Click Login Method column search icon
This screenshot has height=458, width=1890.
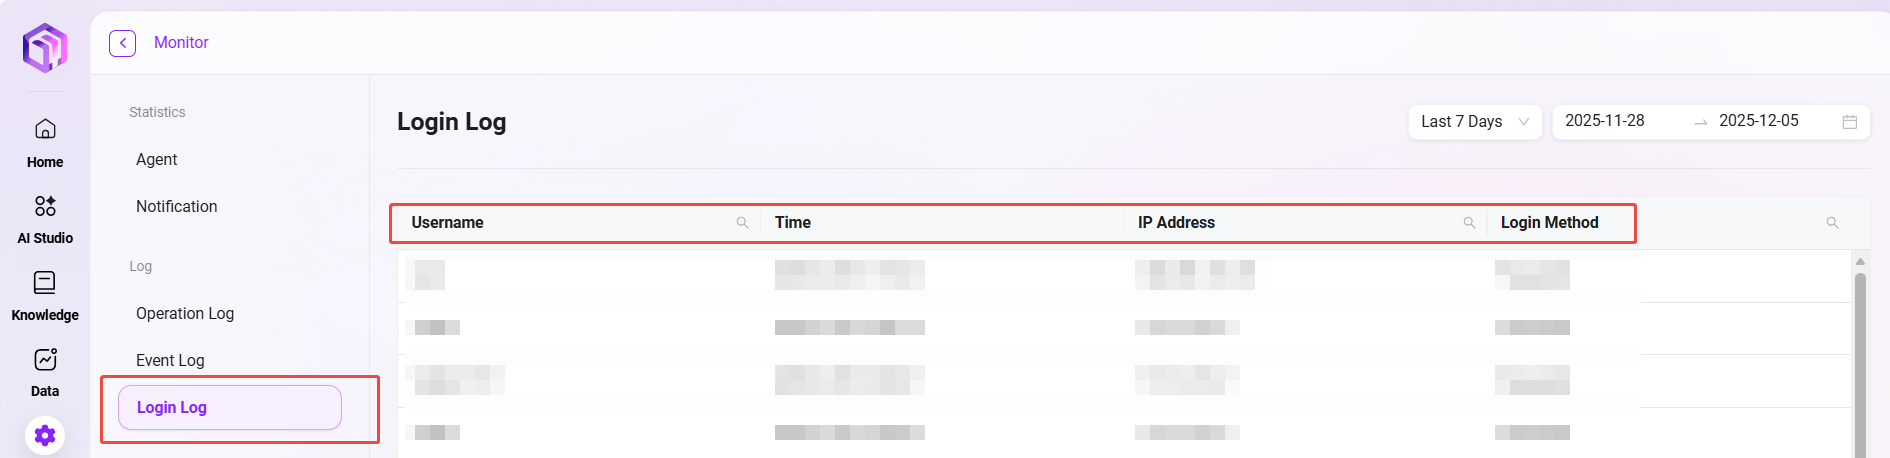(1832, 223)
